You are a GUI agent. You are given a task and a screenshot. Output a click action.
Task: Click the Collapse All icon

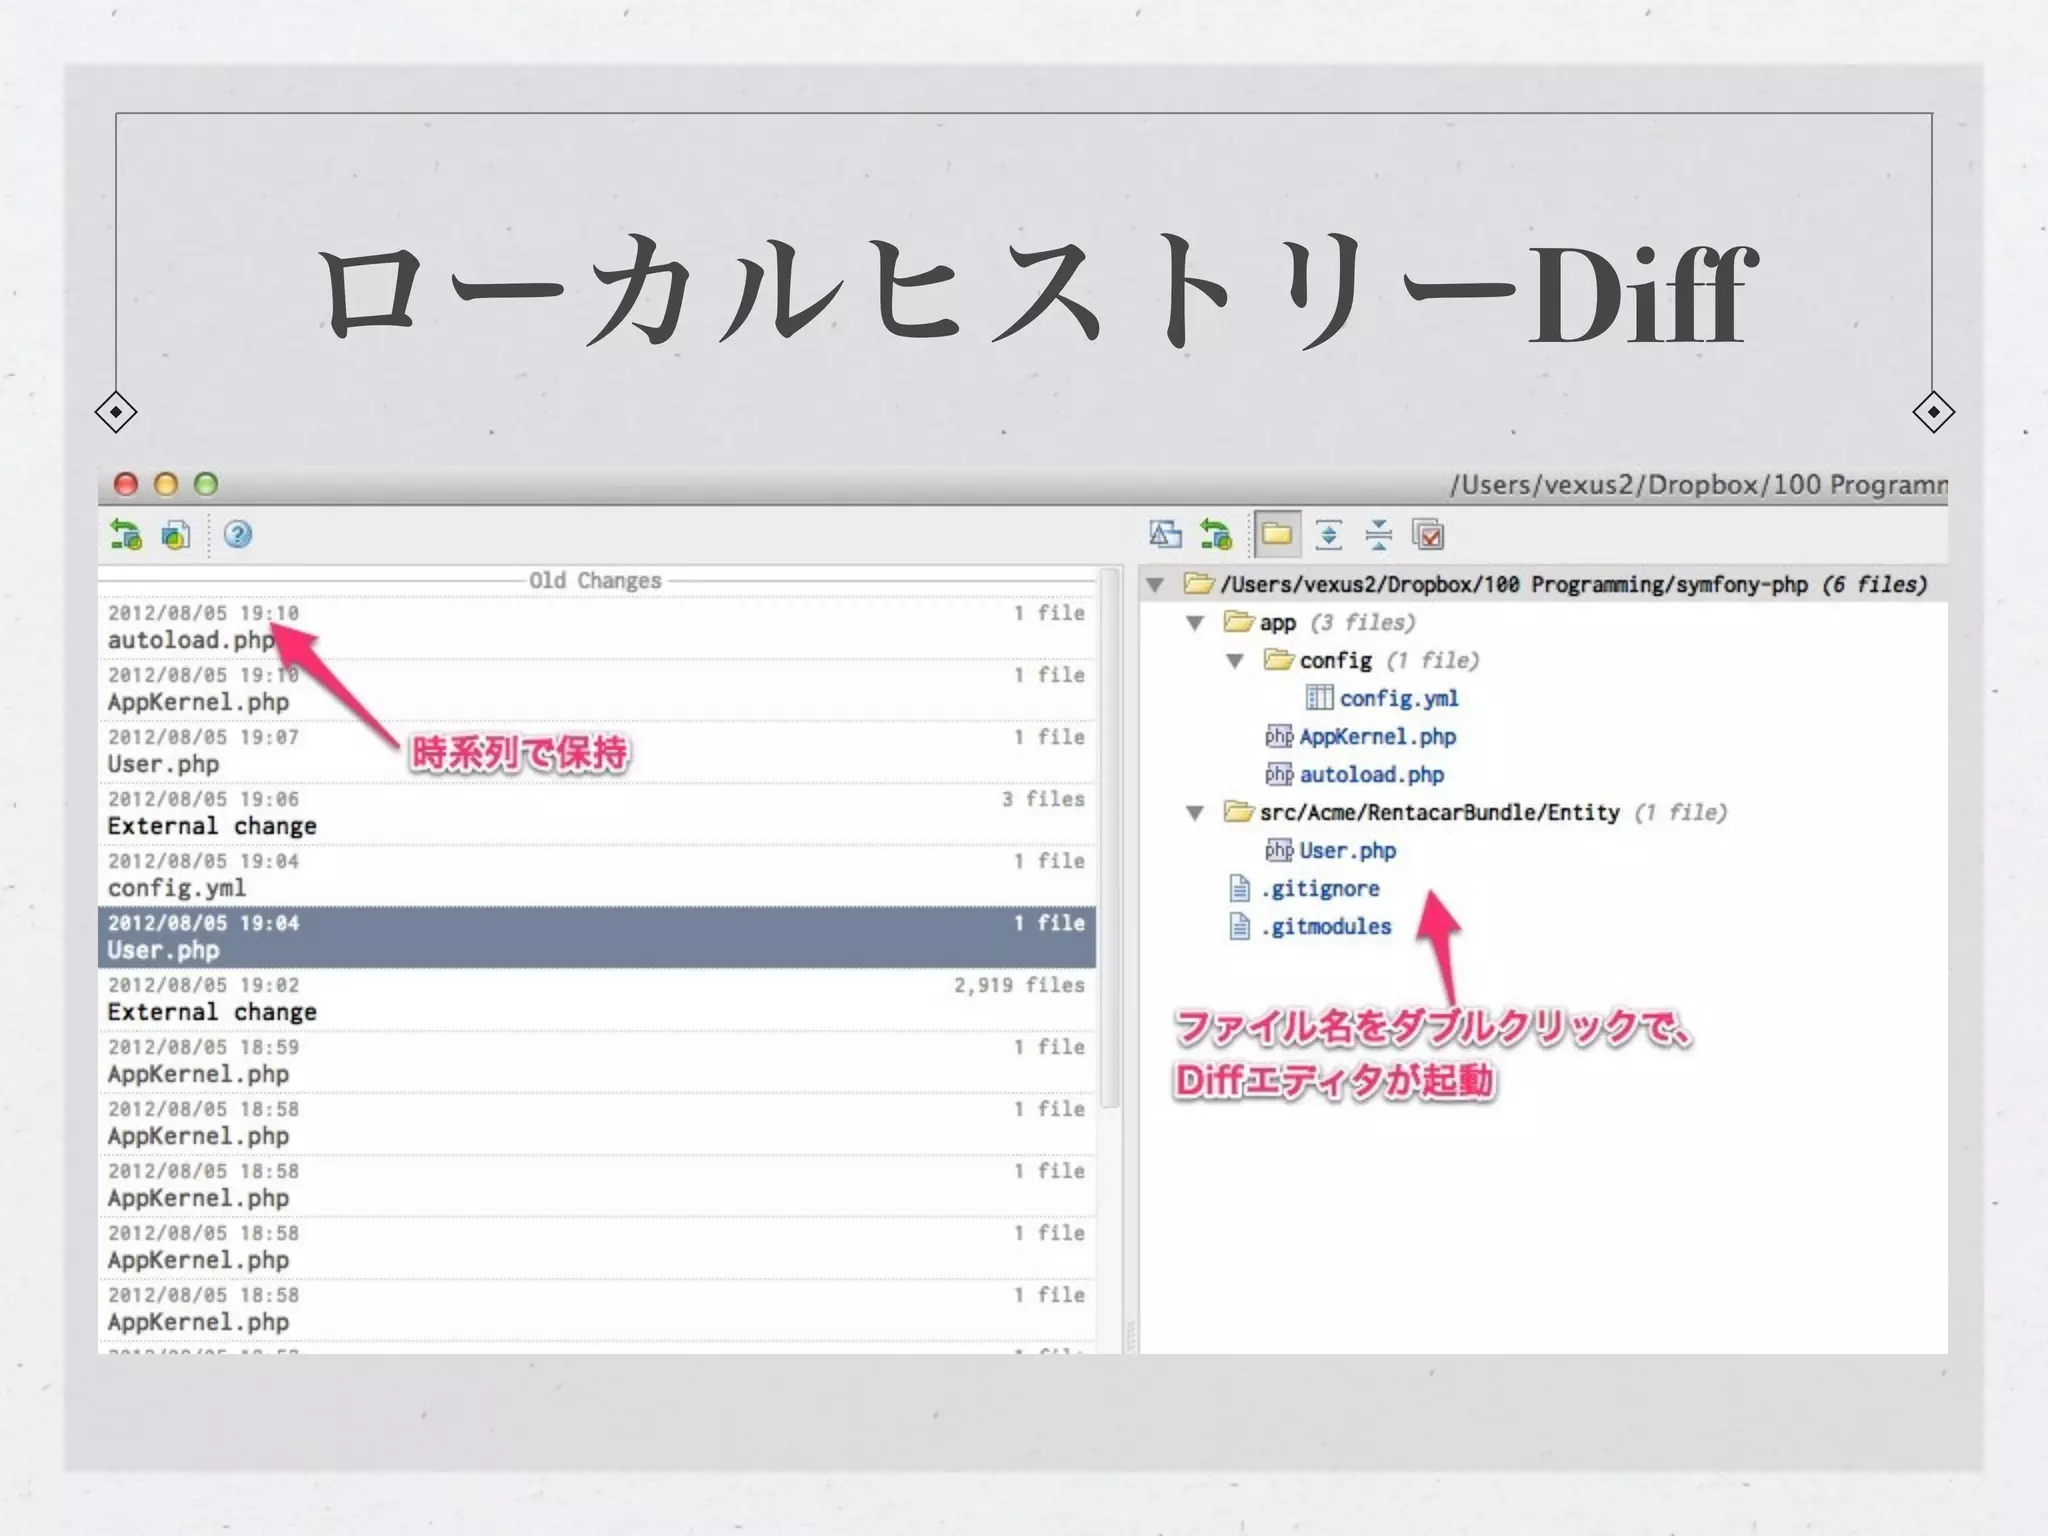click(1379, 535)
